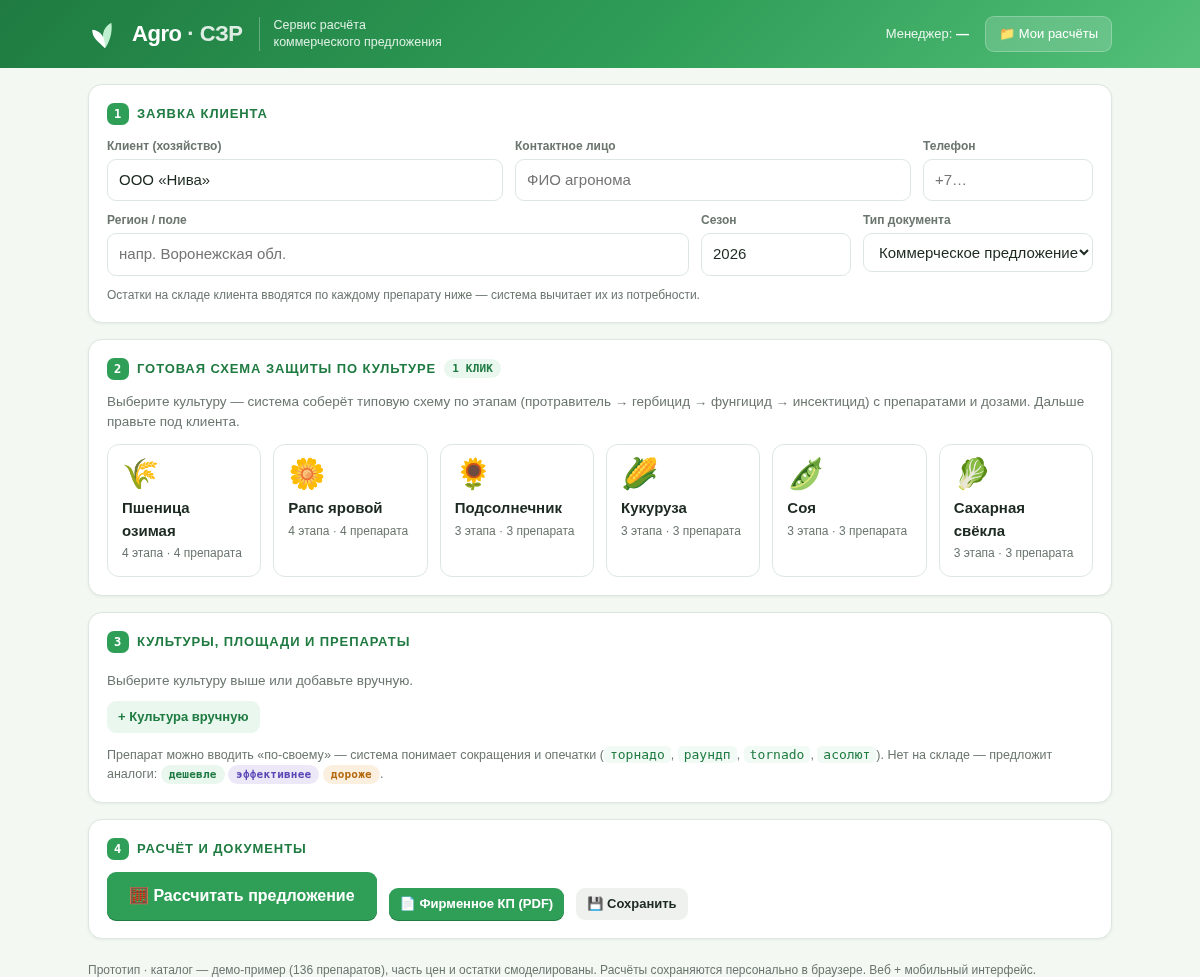Select the Сахарная свёкла leafy icon

pos(972,474)
